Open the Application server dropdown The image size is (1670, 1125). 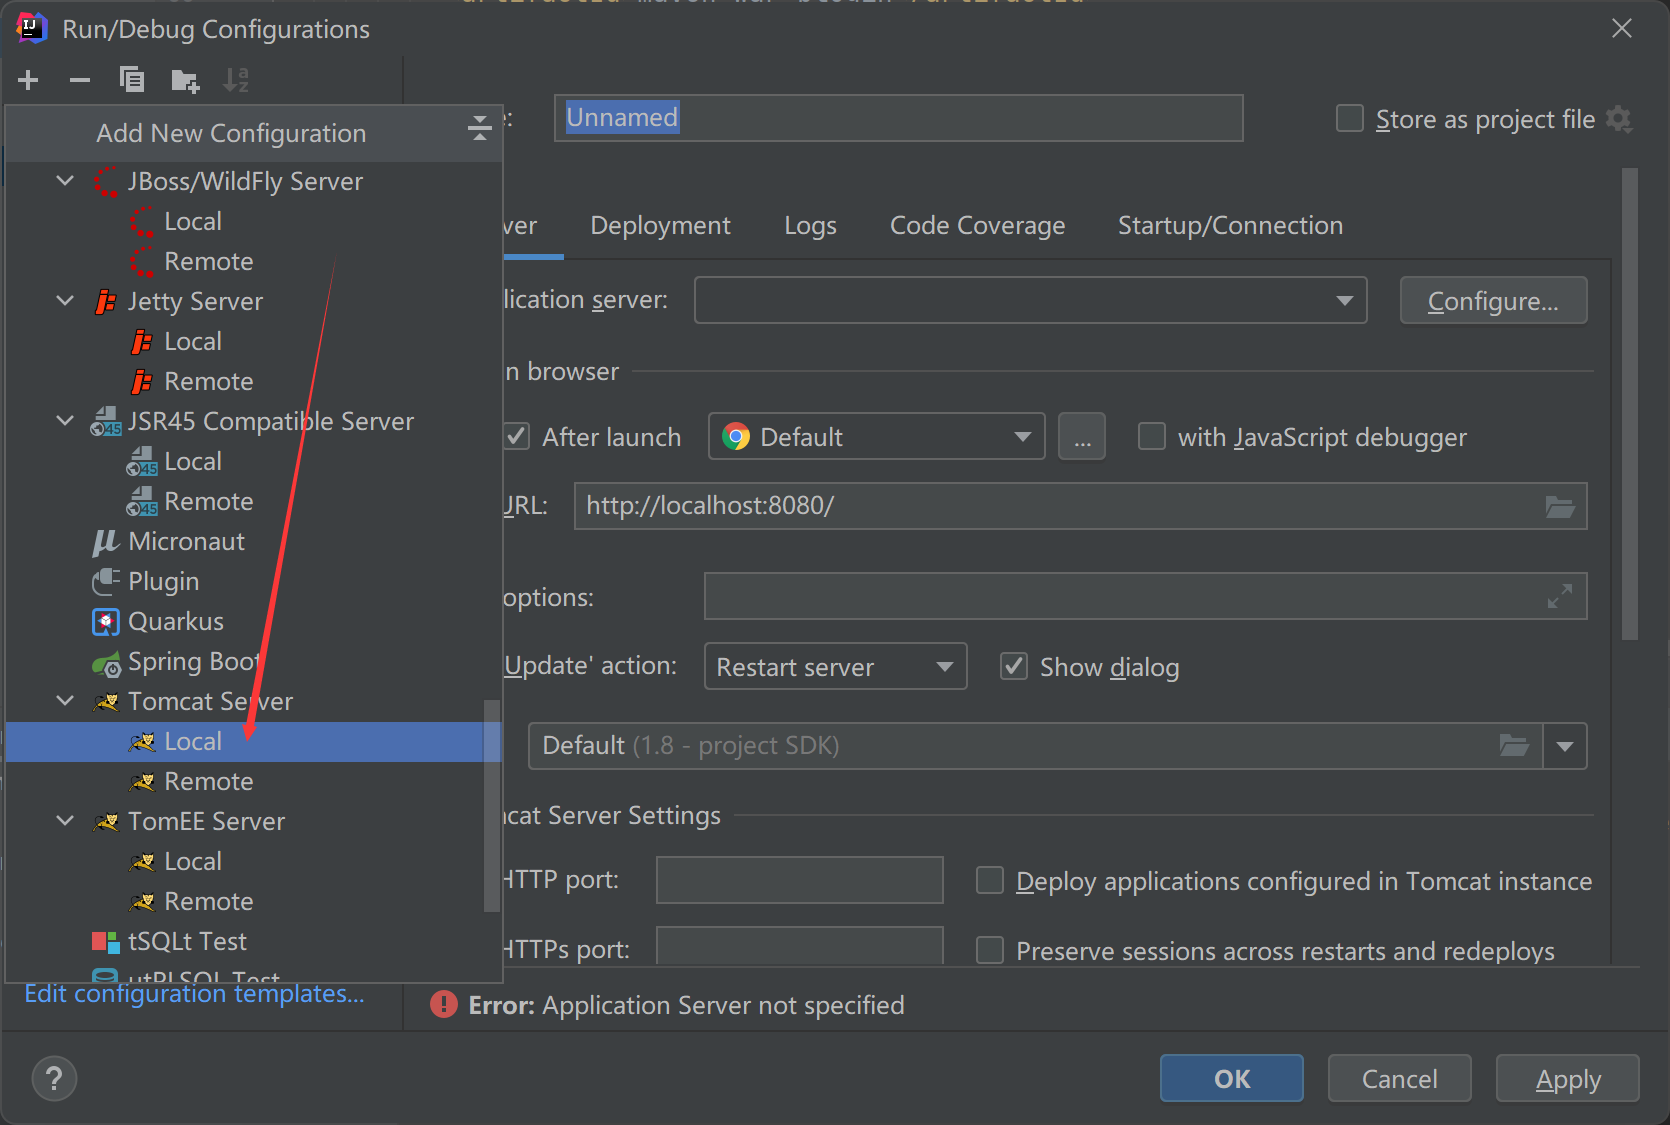pos(1030,300)
